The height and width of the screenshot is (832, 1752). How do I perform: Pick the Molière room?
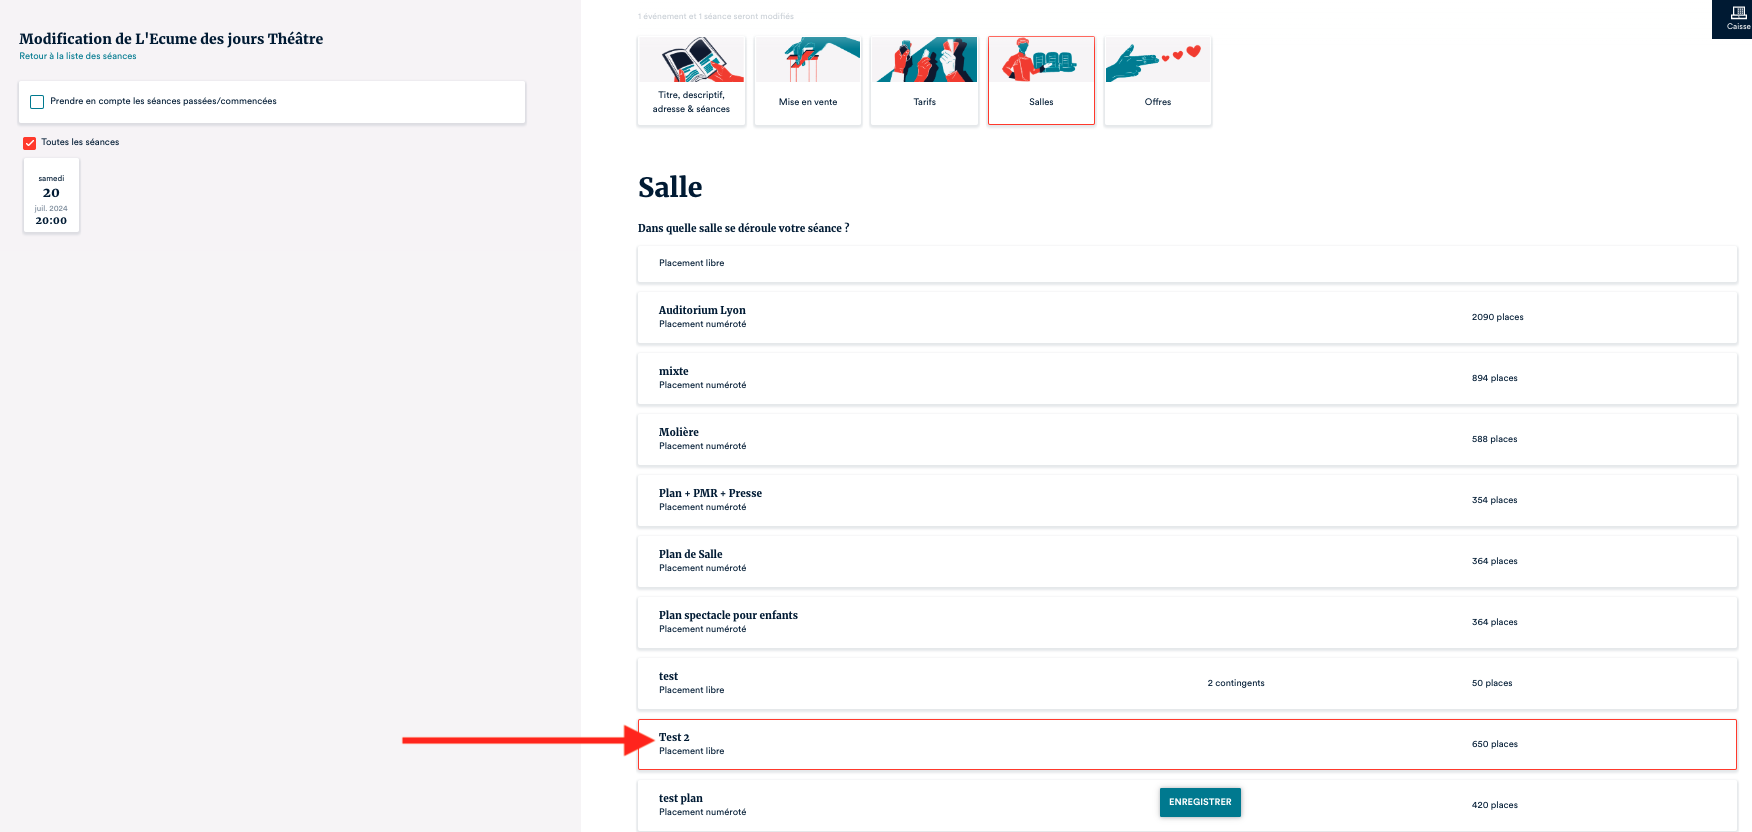click(1186, 439)
